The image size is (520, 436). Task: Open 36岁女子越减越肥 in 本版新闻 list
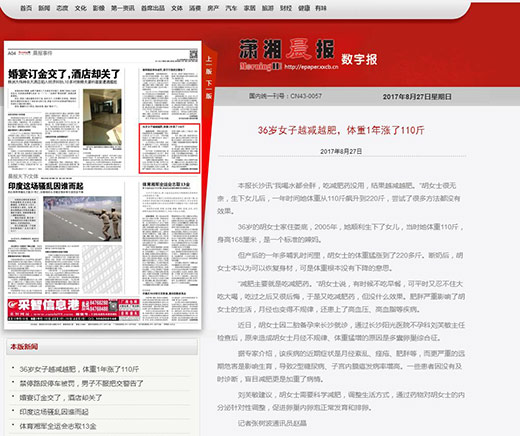(79, 369)
